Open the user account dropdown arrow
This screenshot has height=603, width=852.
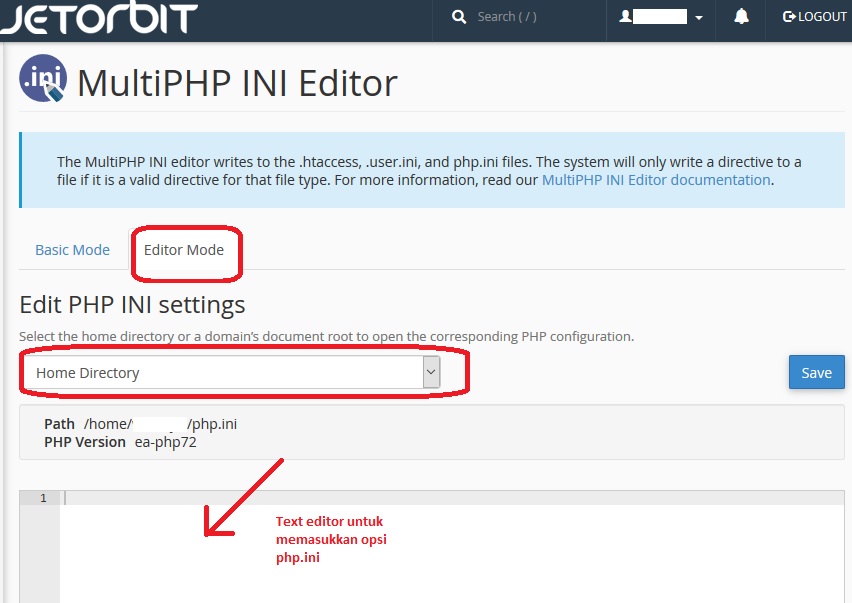pos(699,18)
